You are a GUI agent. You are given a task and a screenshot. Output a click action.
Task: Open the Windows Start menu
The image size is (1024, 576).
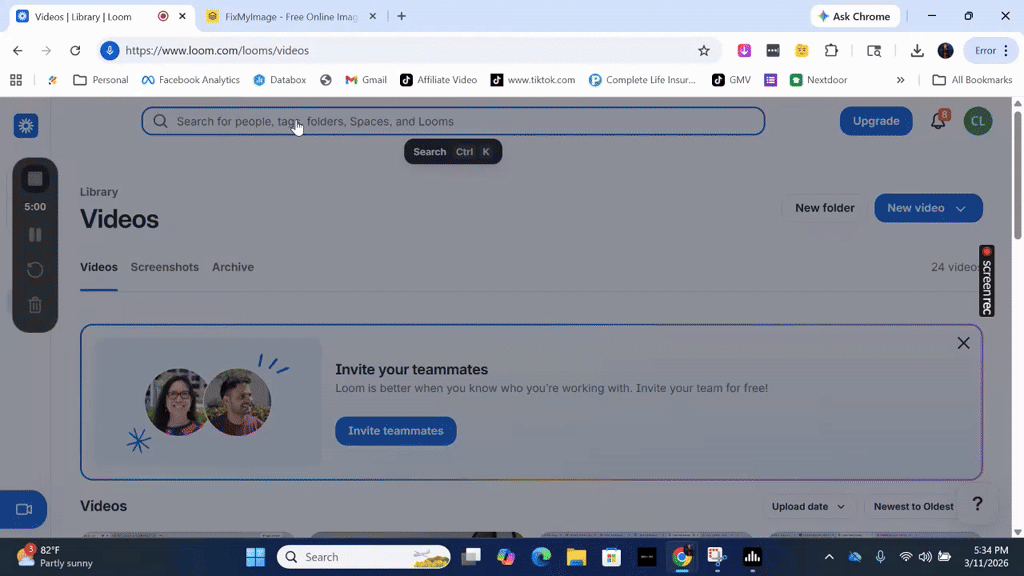click(x=255, y=557)
